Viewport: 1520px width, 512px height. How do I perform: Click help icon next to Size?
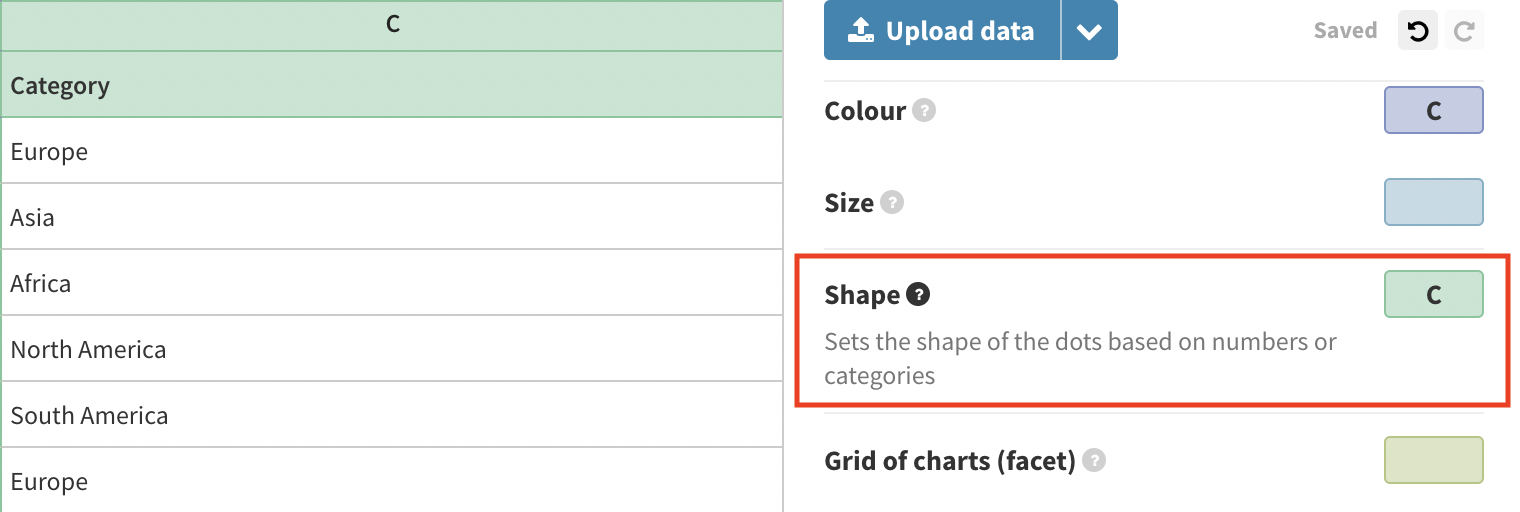[892, 203]
